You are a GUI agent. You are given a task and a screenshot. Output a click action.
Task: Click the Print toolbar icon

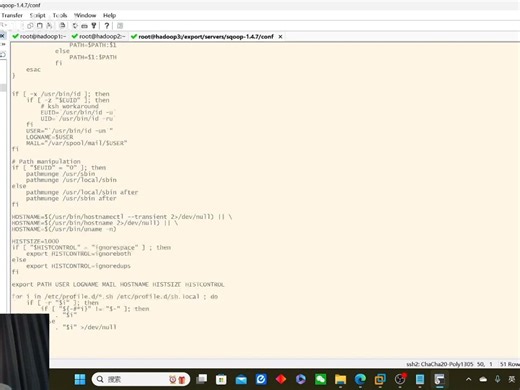(x=62, y=26)
